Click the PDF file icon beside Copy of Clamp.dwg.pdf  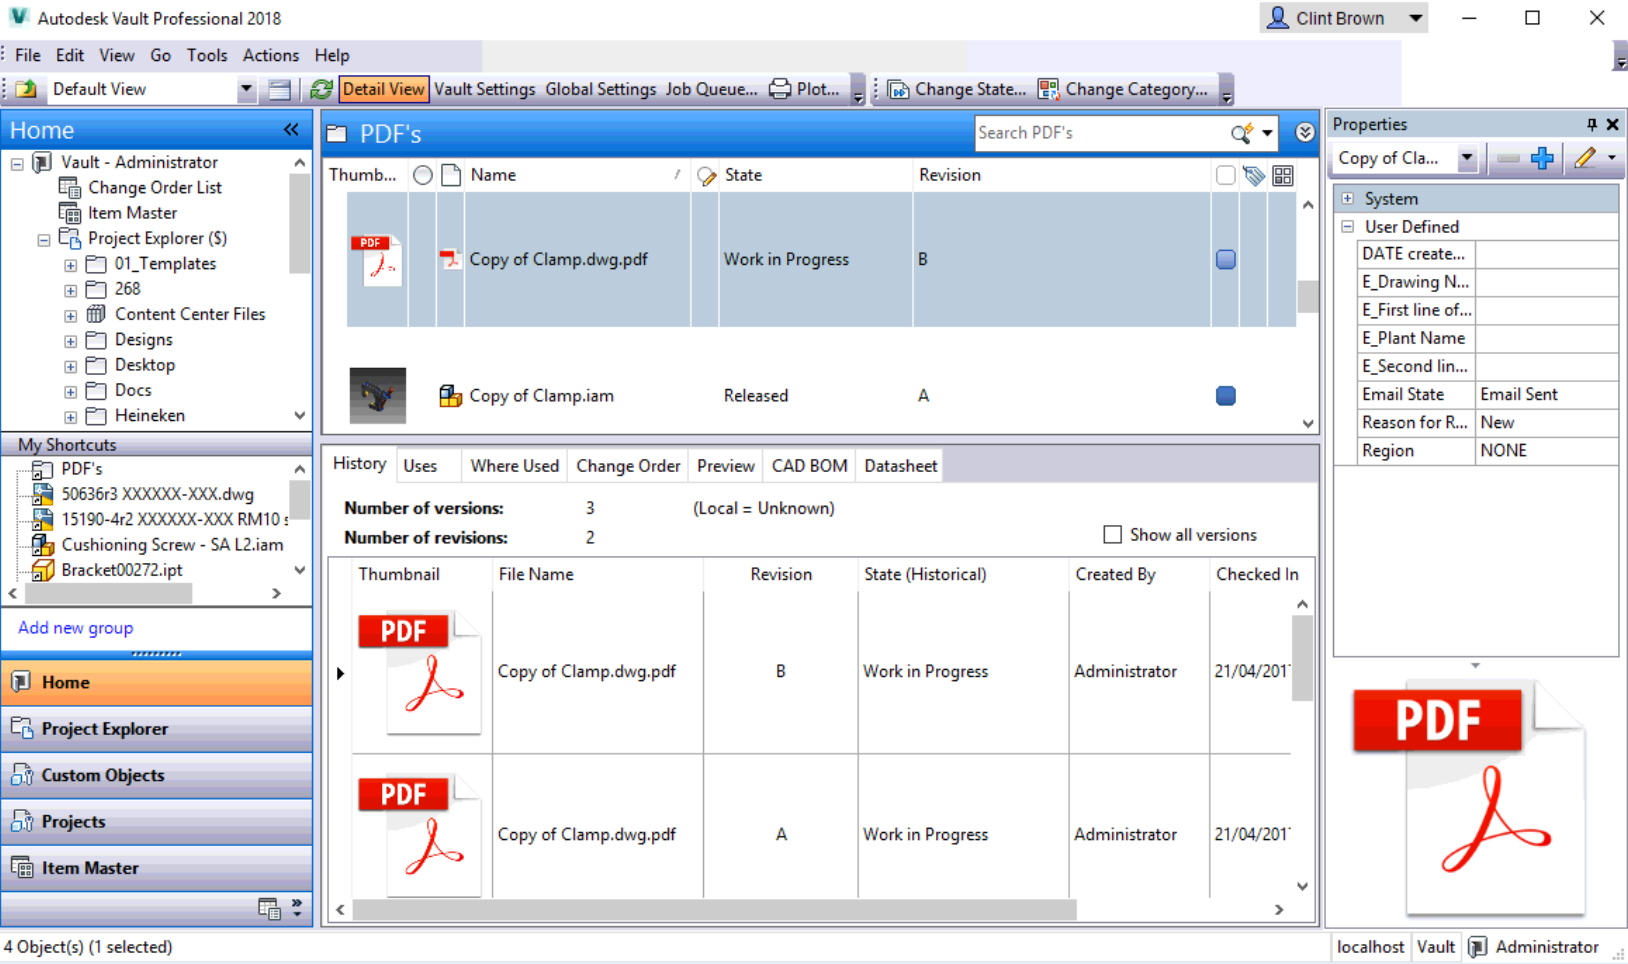point(450,259)
